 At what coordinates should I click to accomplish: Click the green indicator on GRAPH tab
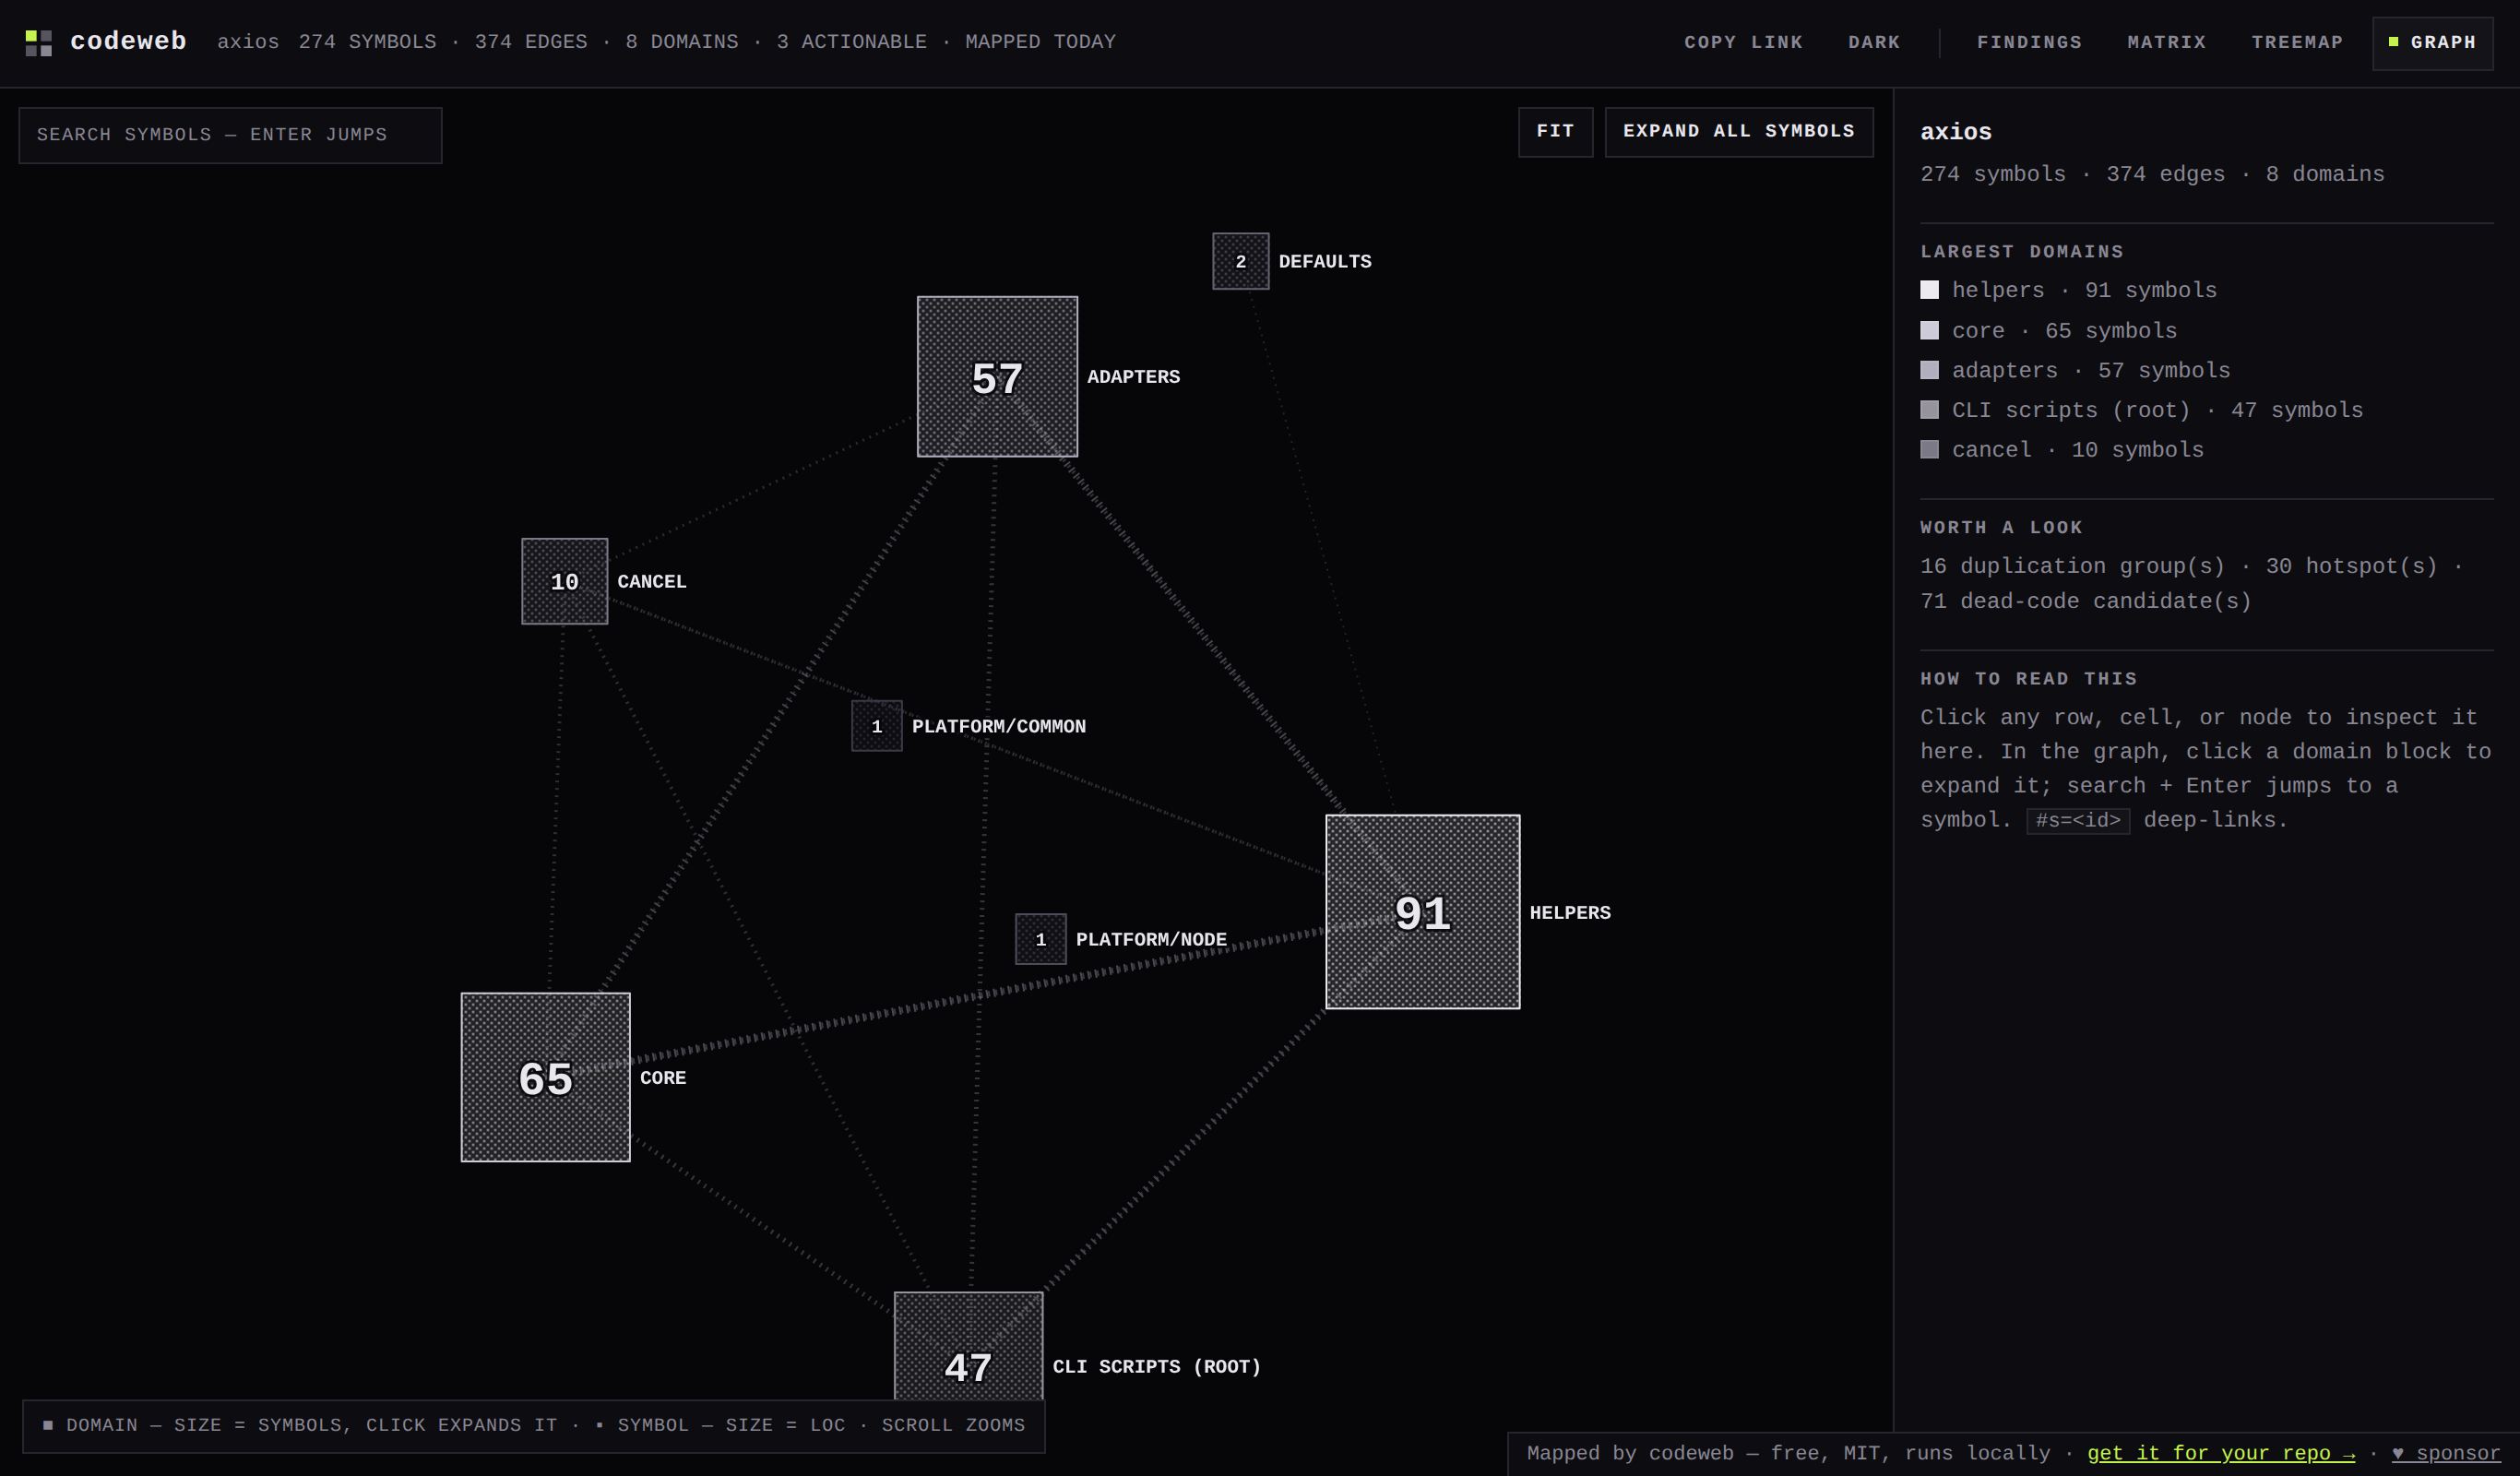[2393, 42]
